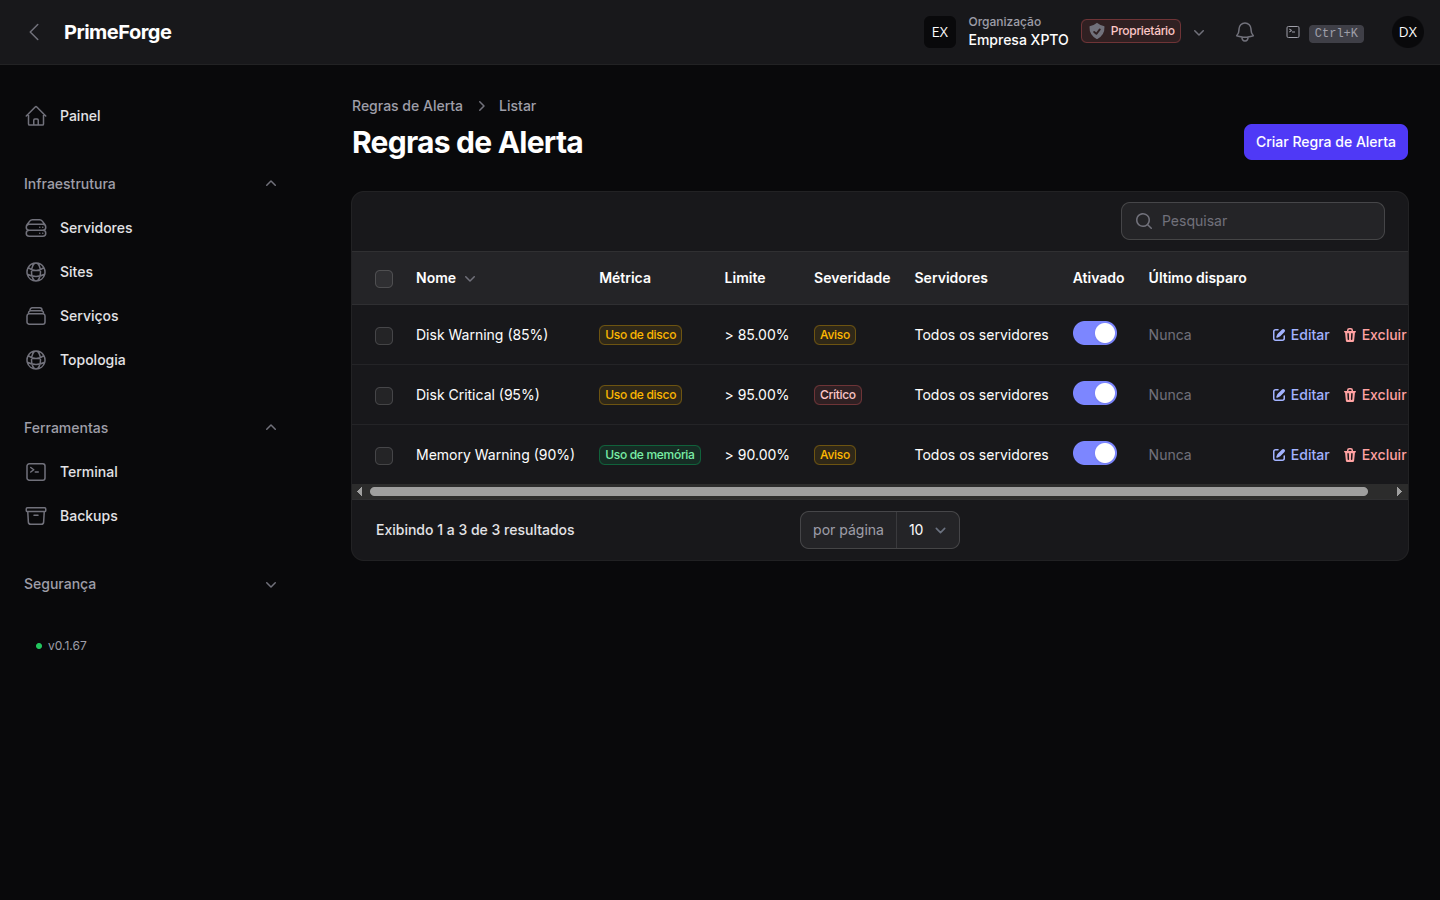Edit the Memory Warning (90%) rule
Screen dimensions: 1440x900
click(x=1301, y=455)
